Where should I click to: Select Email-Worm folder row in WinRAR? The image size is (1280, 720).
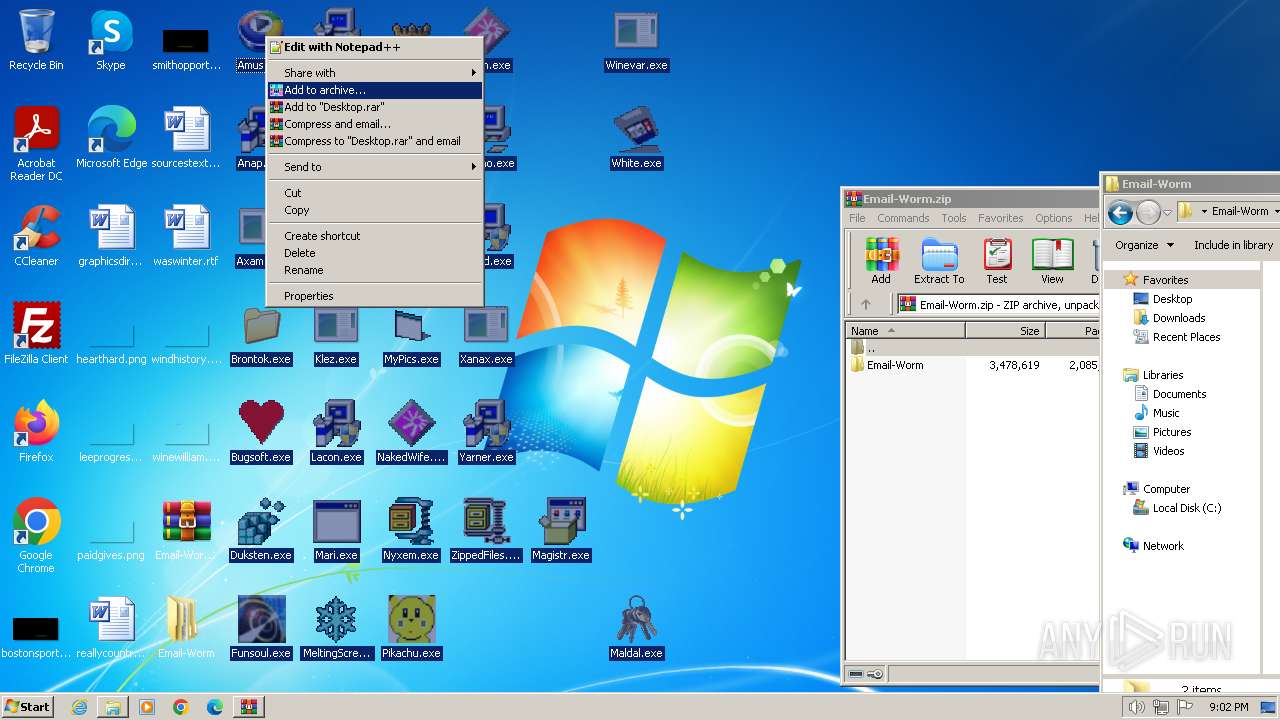[x=973, y=365]
